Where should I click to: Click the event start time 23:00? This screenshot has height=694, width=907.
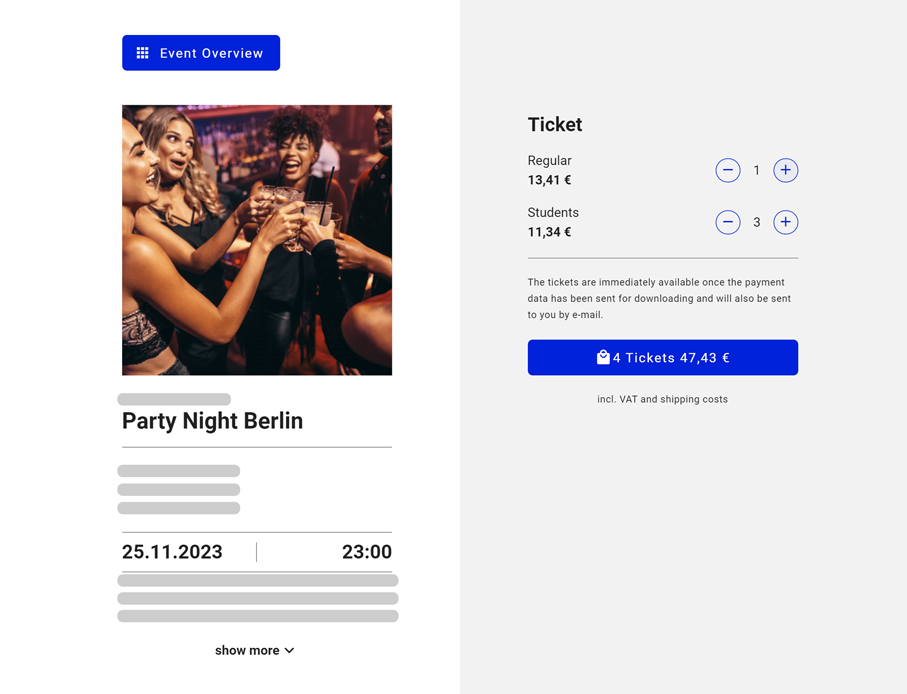click(367, 552)
